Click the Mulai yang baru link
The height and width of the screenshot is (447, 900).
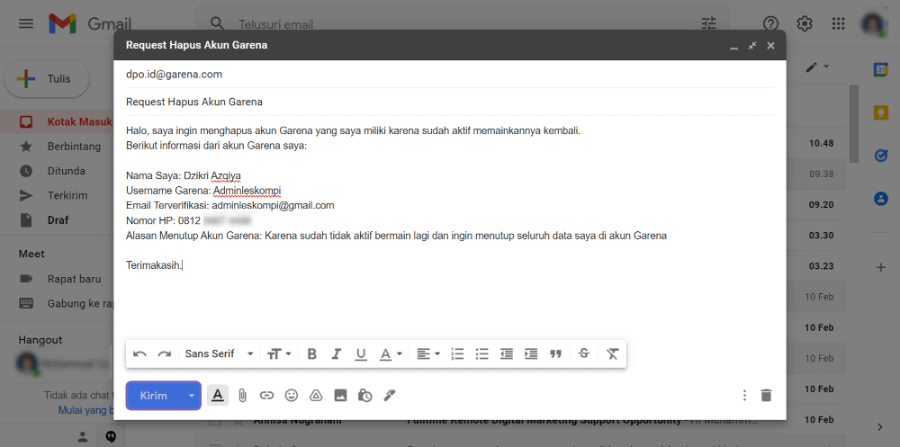(x=86, y=410)
